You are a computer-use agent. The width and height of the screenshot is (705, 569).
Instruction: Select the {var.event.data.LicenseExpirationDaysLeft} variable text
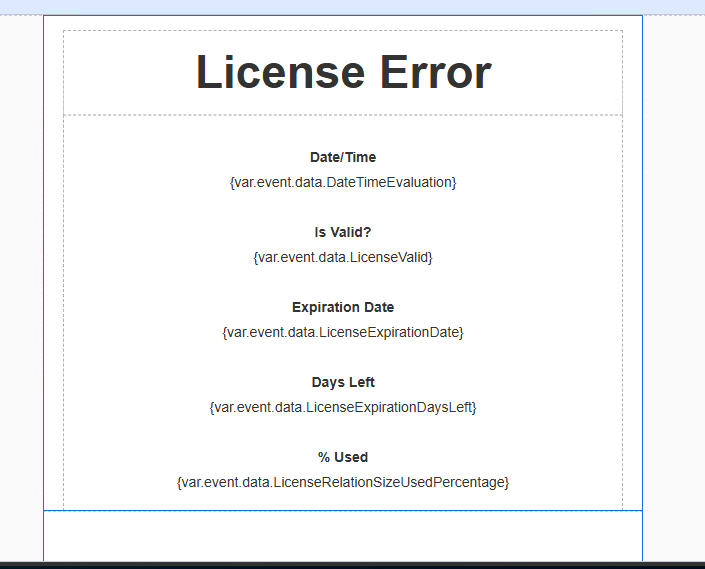343,408
